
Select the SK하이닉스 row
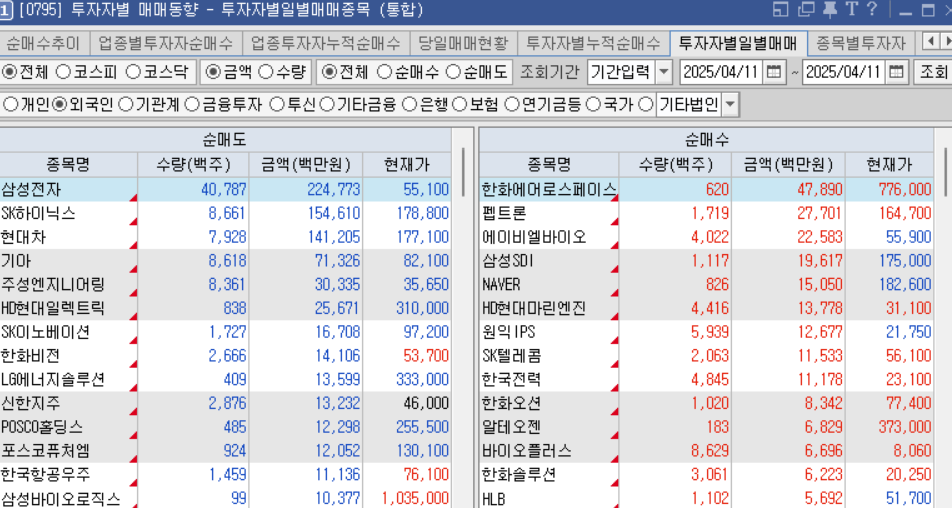225,213
